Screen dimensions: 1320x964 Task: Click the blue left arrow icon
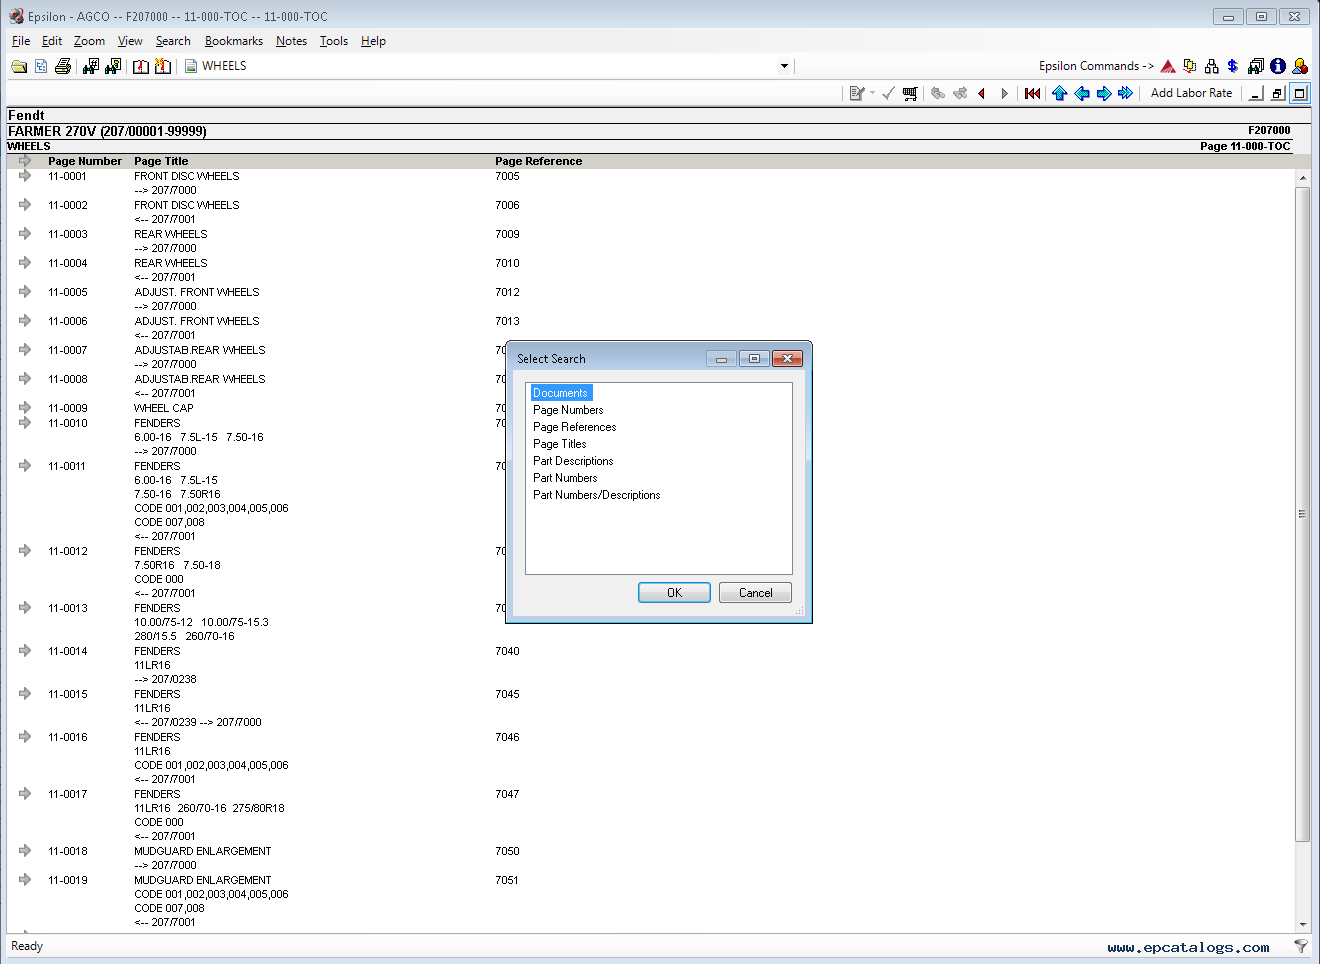(x=1082, y=93)
